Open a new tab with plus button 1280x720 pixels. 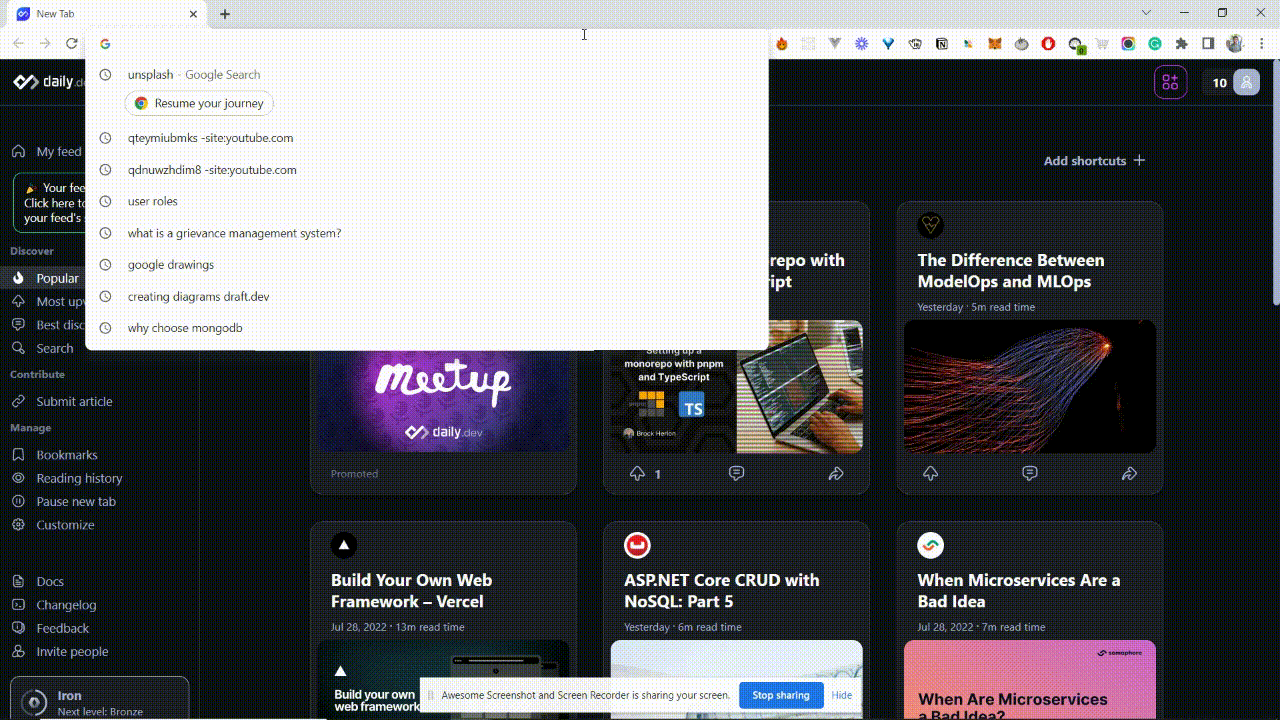click(225, 14)
